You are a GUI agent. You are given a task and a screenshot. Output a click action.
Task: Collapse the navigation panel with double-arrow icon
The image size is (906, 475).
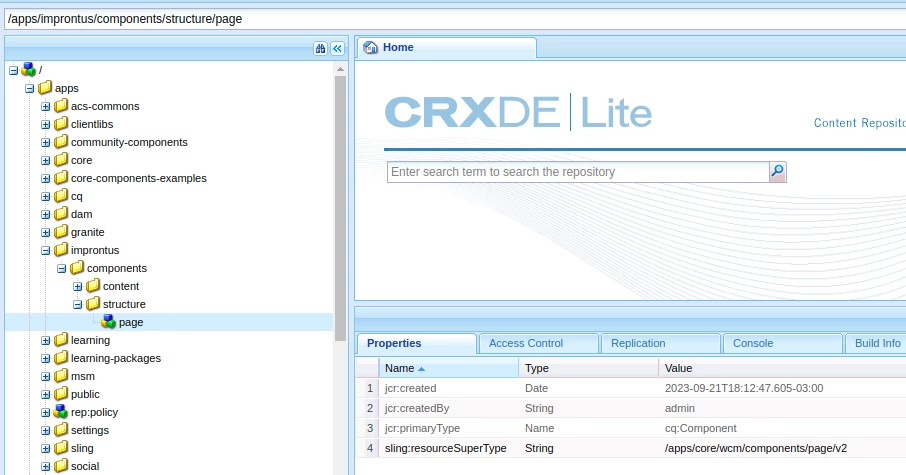tap(337, 49)
